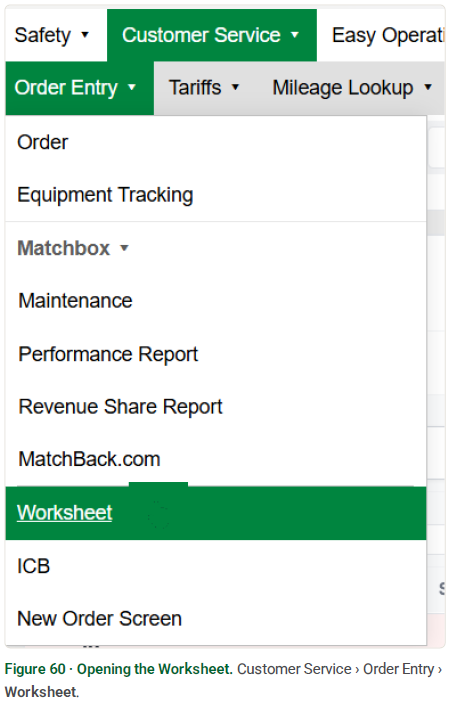453x703 pixels.
Task: Collapse the Matchbox group using its arrow
Action: pos(125,248)
